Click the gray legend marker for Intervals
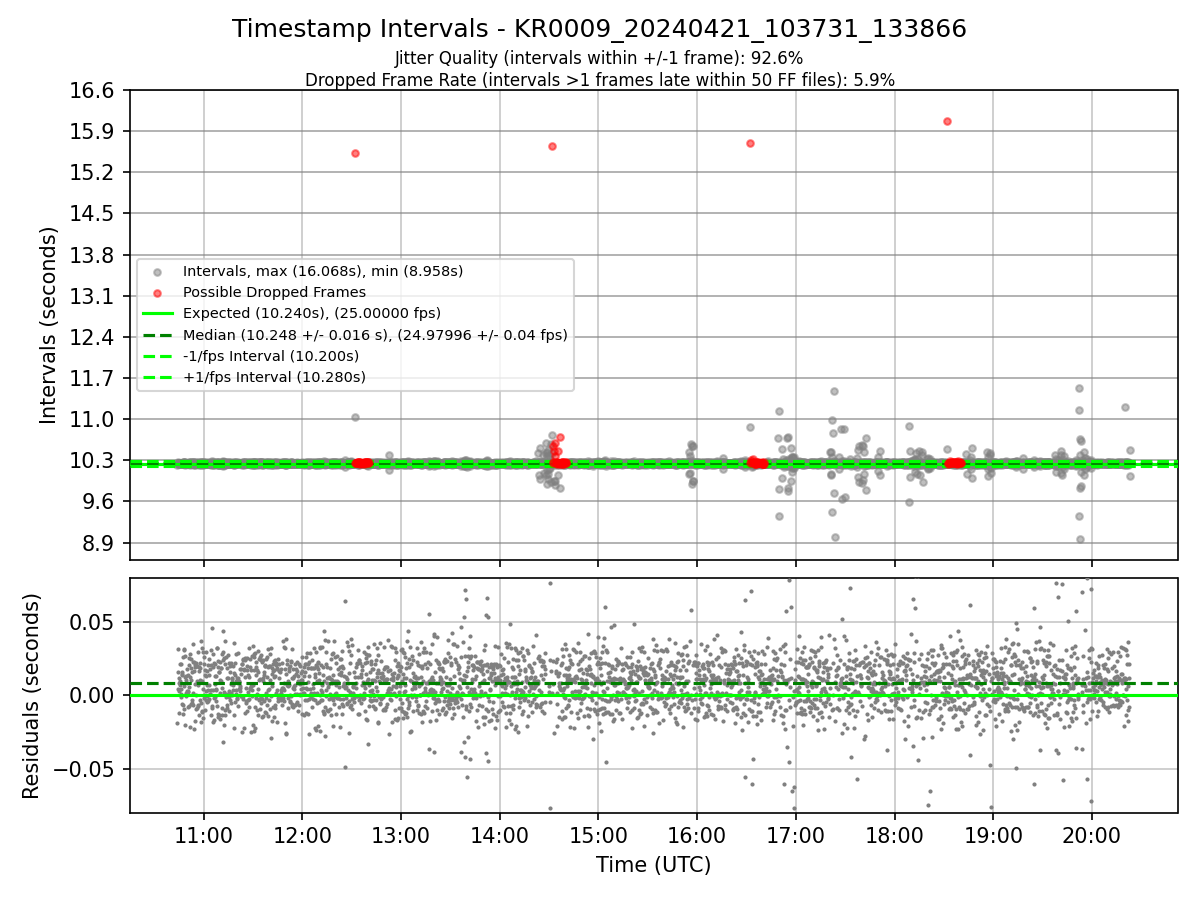This screenshot has width=1200, height=900. 156,272
